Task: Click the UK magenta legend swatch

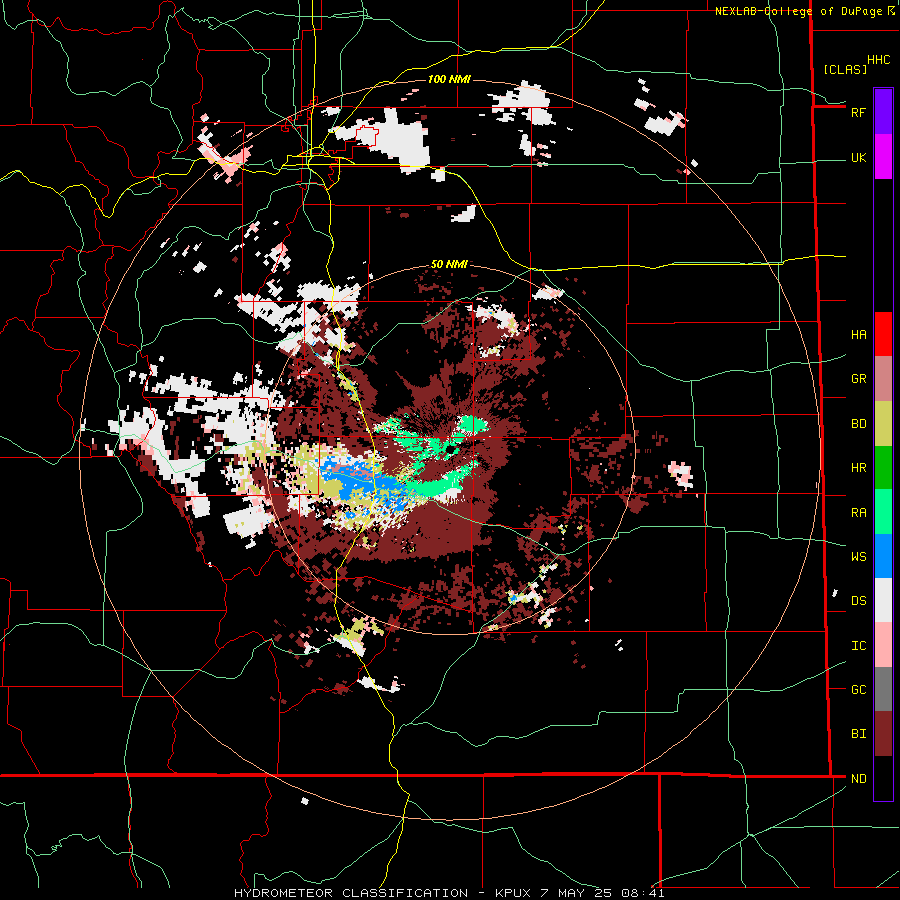Action: (x=883, y=157)
